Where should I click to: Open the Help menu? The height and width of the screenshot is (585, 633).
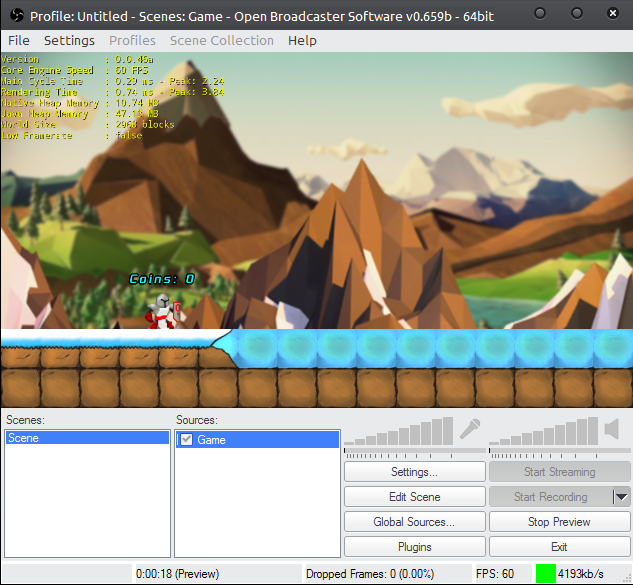(302, 40)
